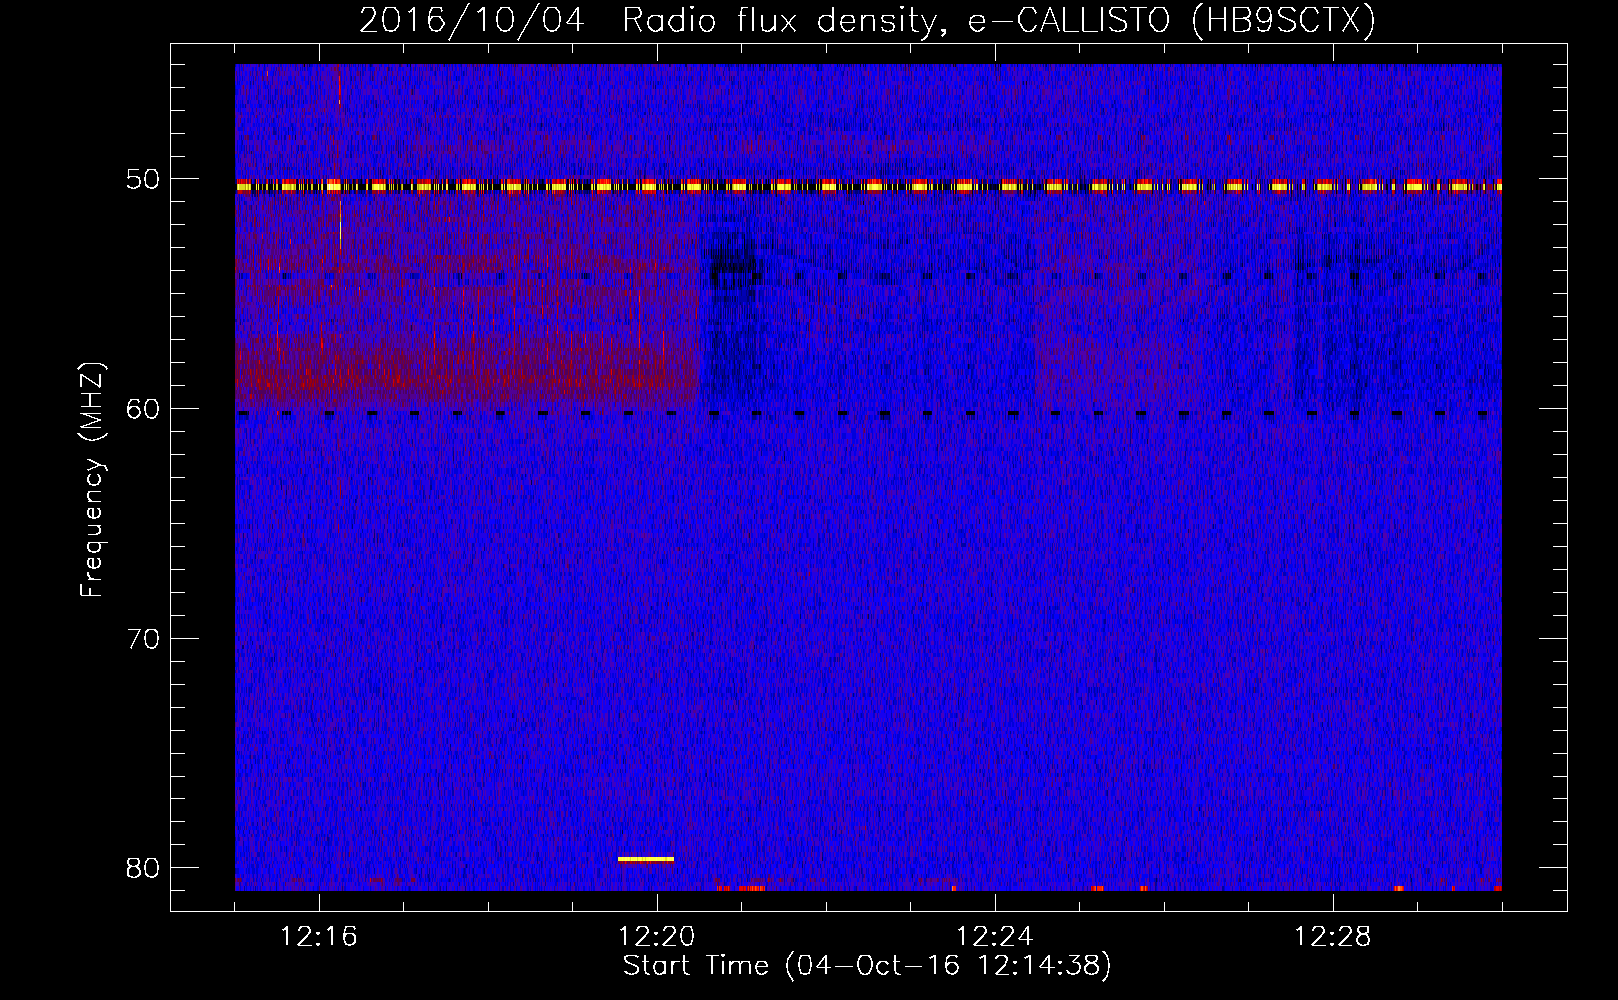Click the 12:20 time tick label
The height and width of the screenshot is (1000, 1618).
click(657, 936)
